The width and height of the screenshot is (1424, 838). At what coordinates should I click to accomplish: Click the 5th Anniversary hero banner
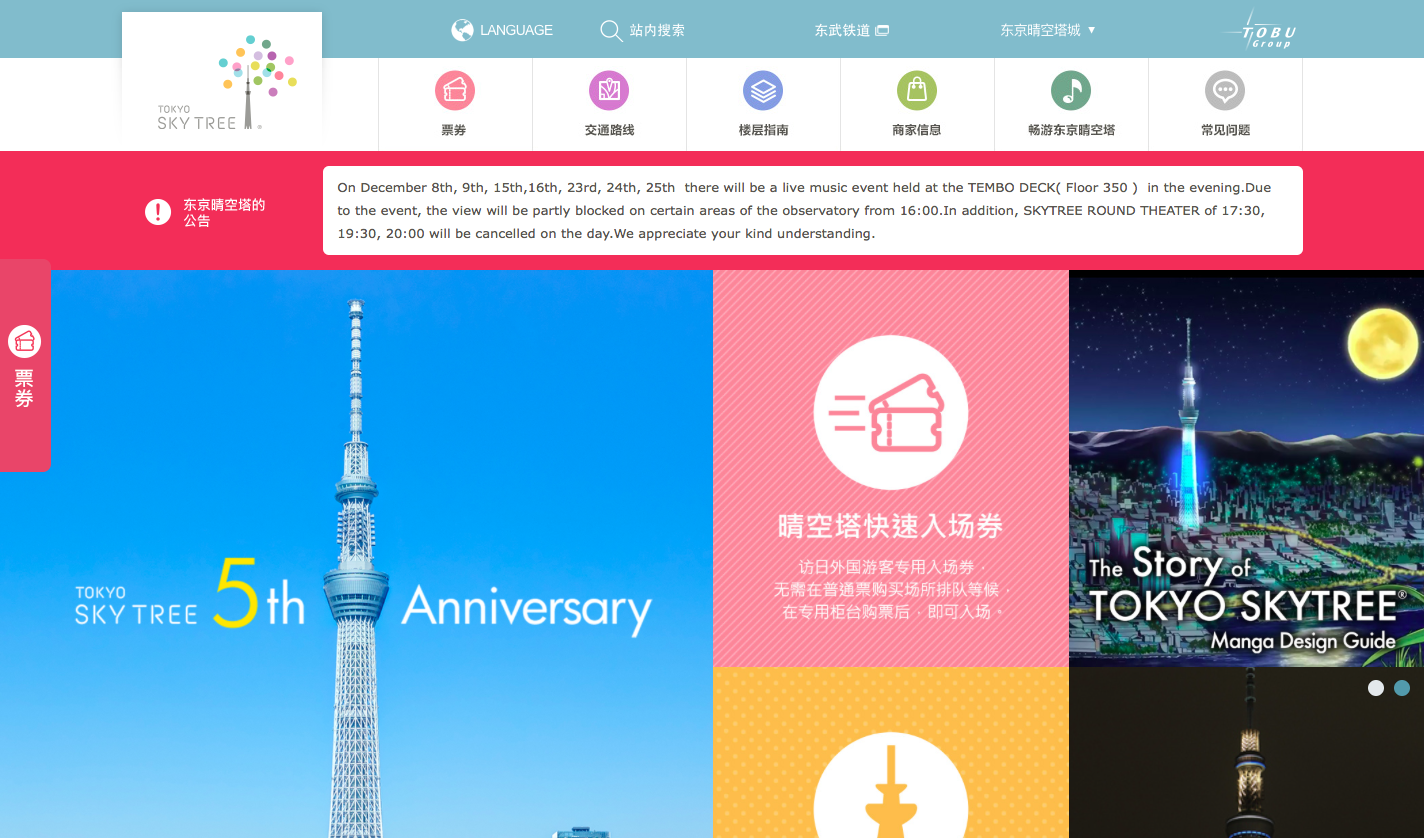356,554
